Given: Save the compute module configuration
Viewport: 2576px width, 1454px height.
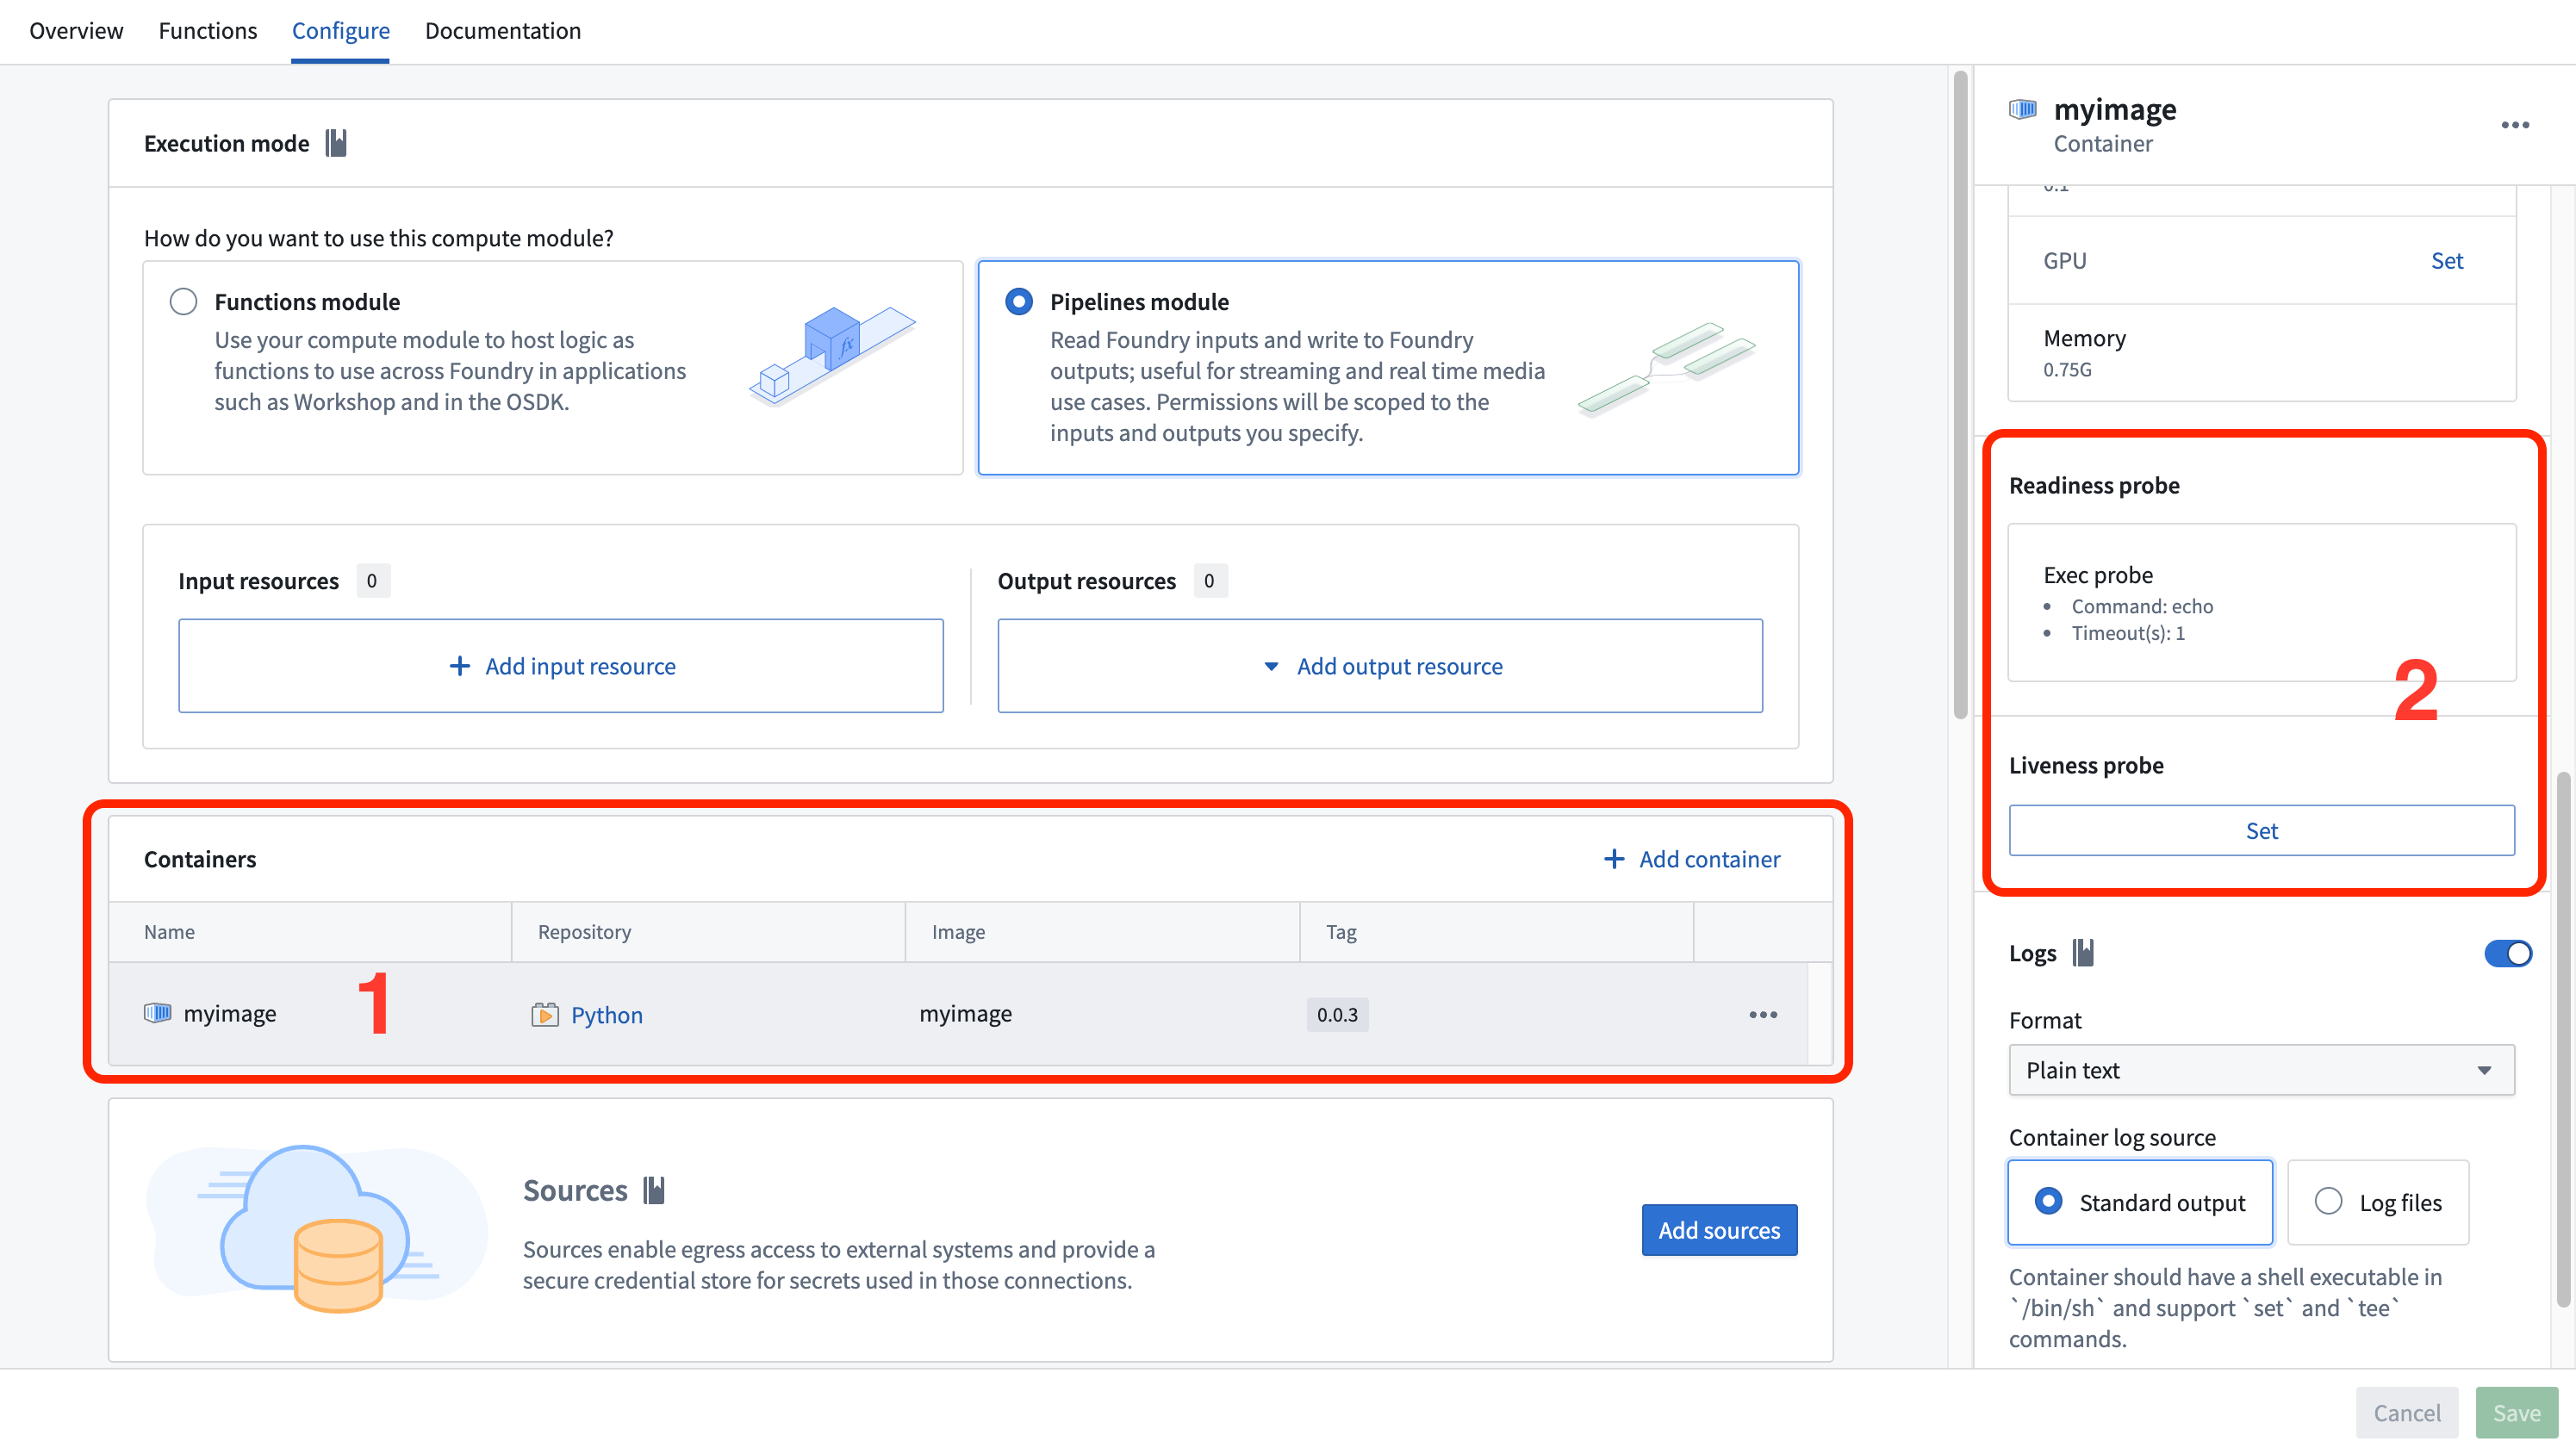Looking at the screenshot, I should (x=2516, y=1412).
